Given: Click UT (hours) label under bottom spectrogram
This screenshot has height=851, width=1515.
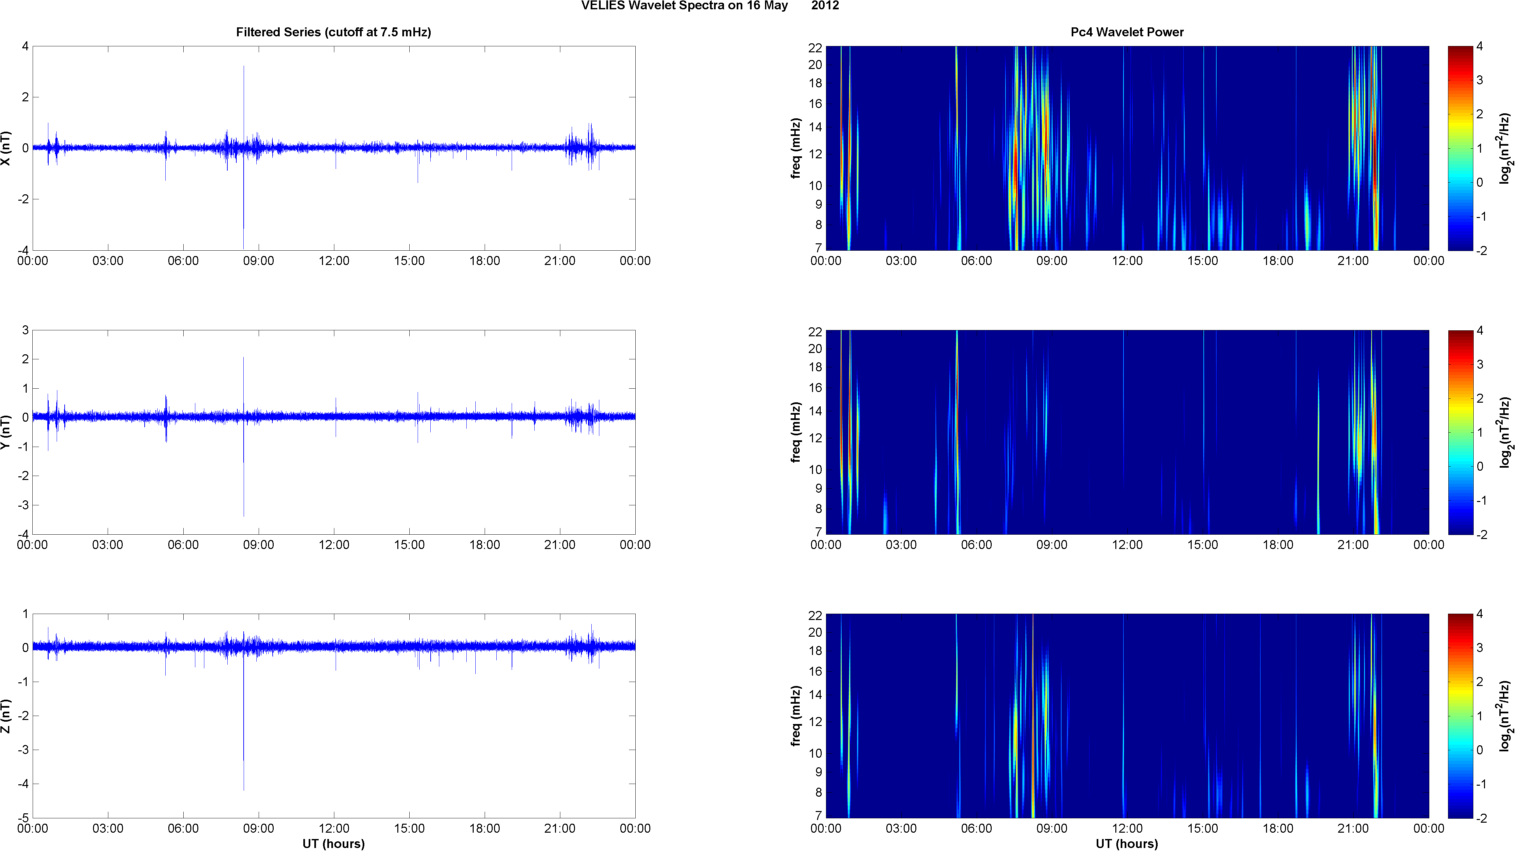Looking at the screenshot, I should pyautogui.click(x=1126, y=844).
